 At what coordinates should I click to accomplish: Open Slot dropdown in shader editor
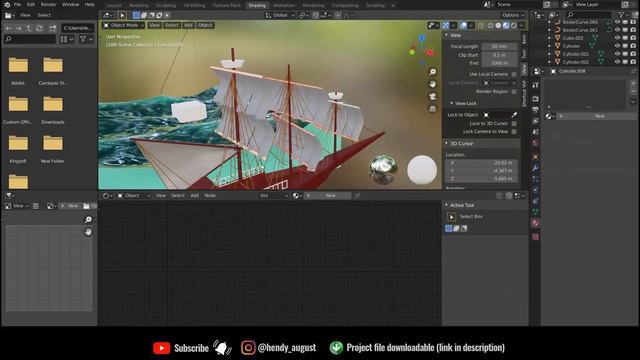[274, 196]
